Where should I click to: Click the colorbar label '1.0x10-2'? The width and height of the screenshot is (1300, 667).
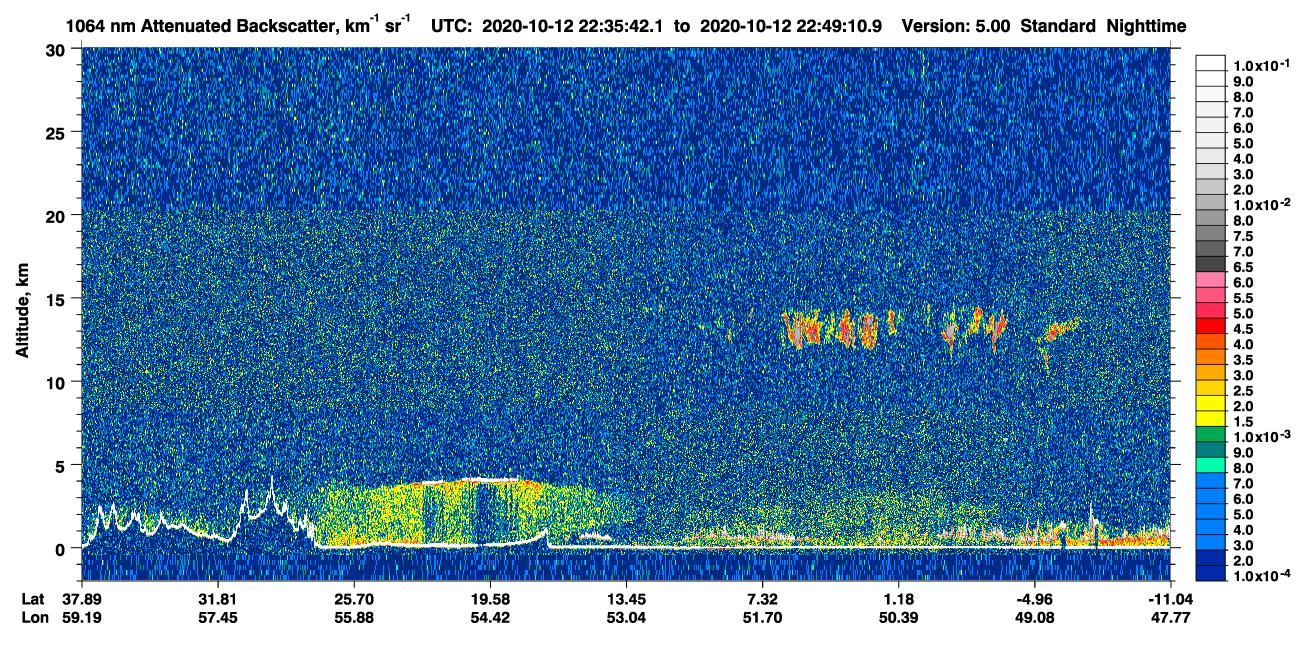tap(1261, 203)
